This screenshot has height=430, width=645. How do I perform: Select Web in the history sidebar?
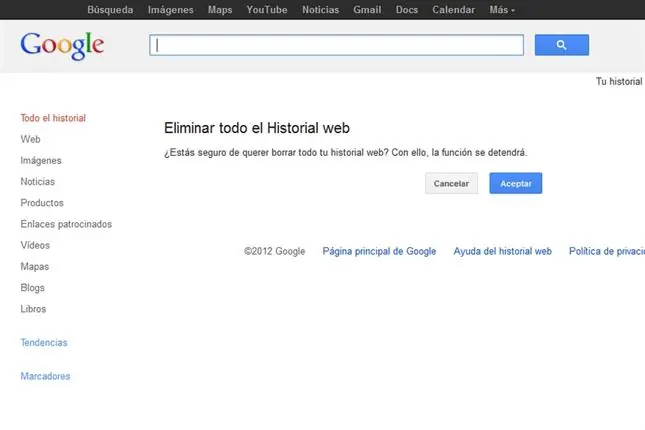click(30, 139)
